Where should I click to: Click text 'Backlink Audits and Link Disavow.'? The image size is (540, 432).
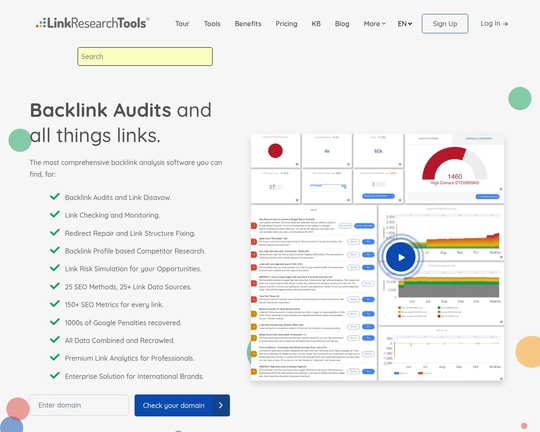click(x=118, y=197)
